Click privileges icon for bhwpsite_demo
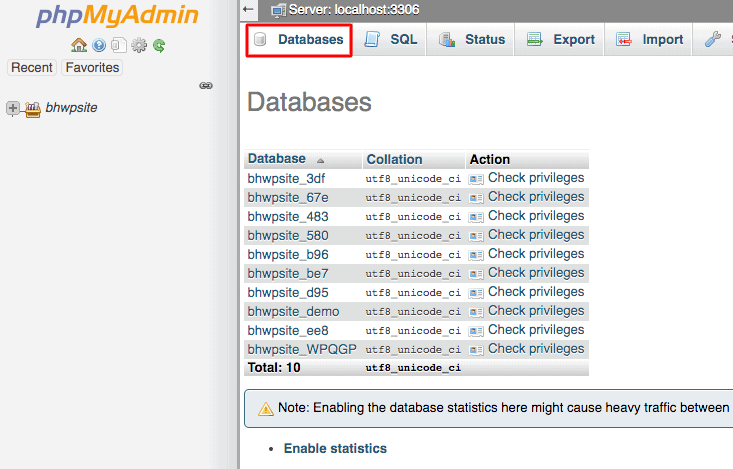 pyautogui.click(x=476, y=312)
